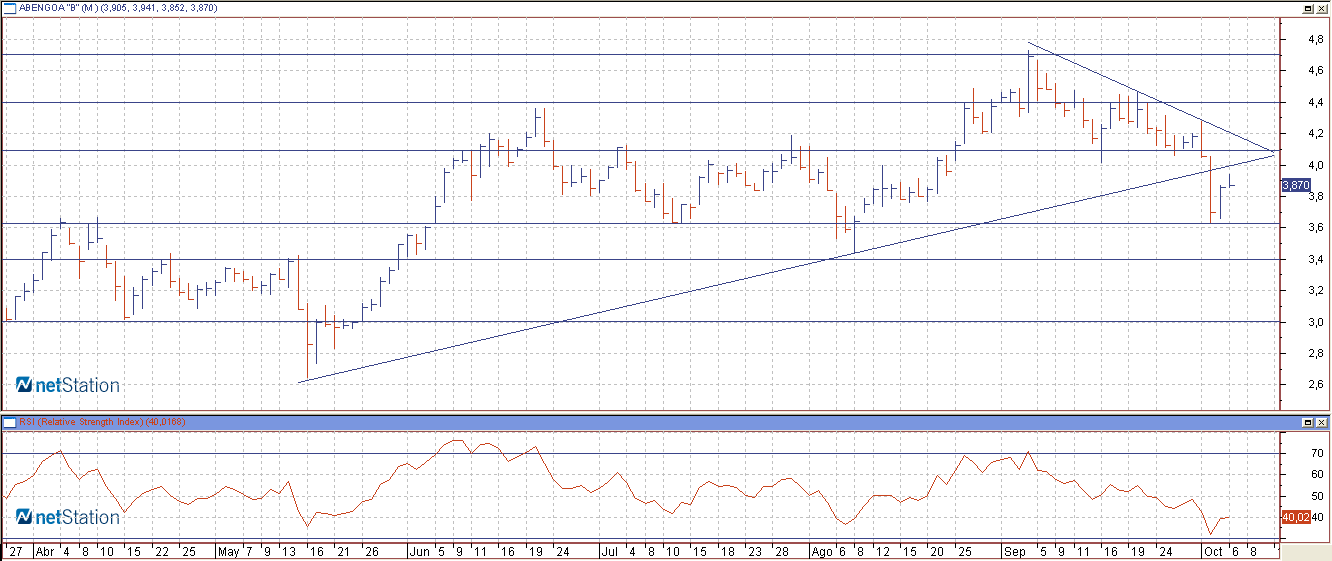Click the RSI value label 40,02
Image resolution: width=1332 pixels, height=561 pixels.
(x=1295, y=517)
